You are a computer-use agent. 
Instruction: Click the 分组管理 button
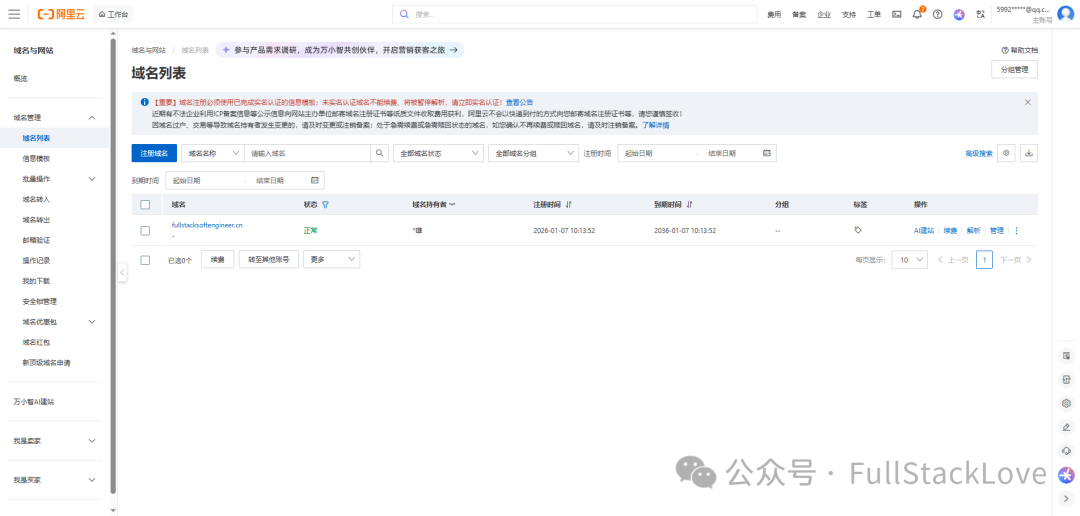1014,70
